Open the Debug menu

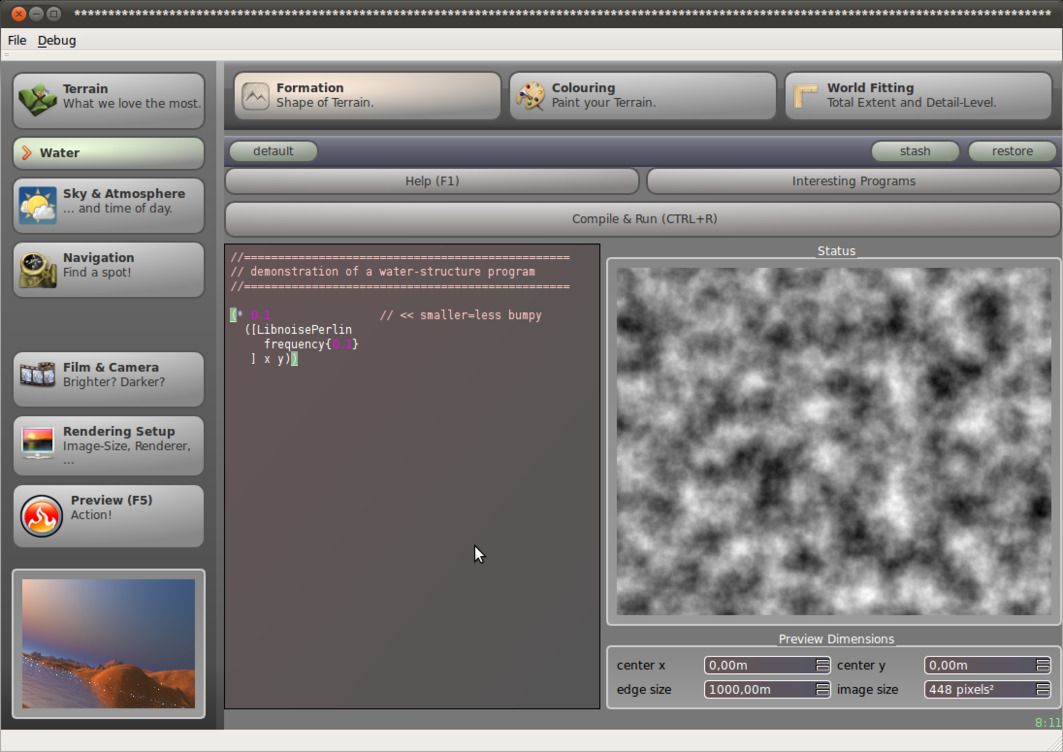(57, 40)
